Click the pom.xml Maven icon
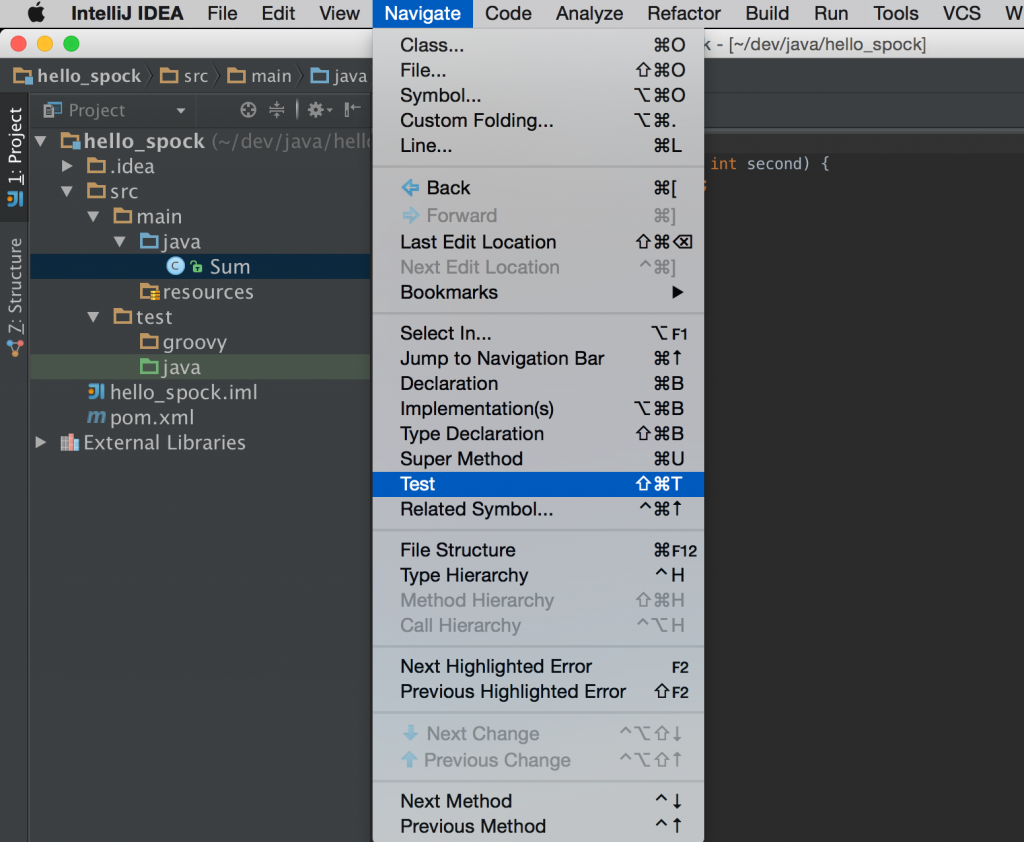The width and height of the screenshot is (1024, 842). click(96, 417)
